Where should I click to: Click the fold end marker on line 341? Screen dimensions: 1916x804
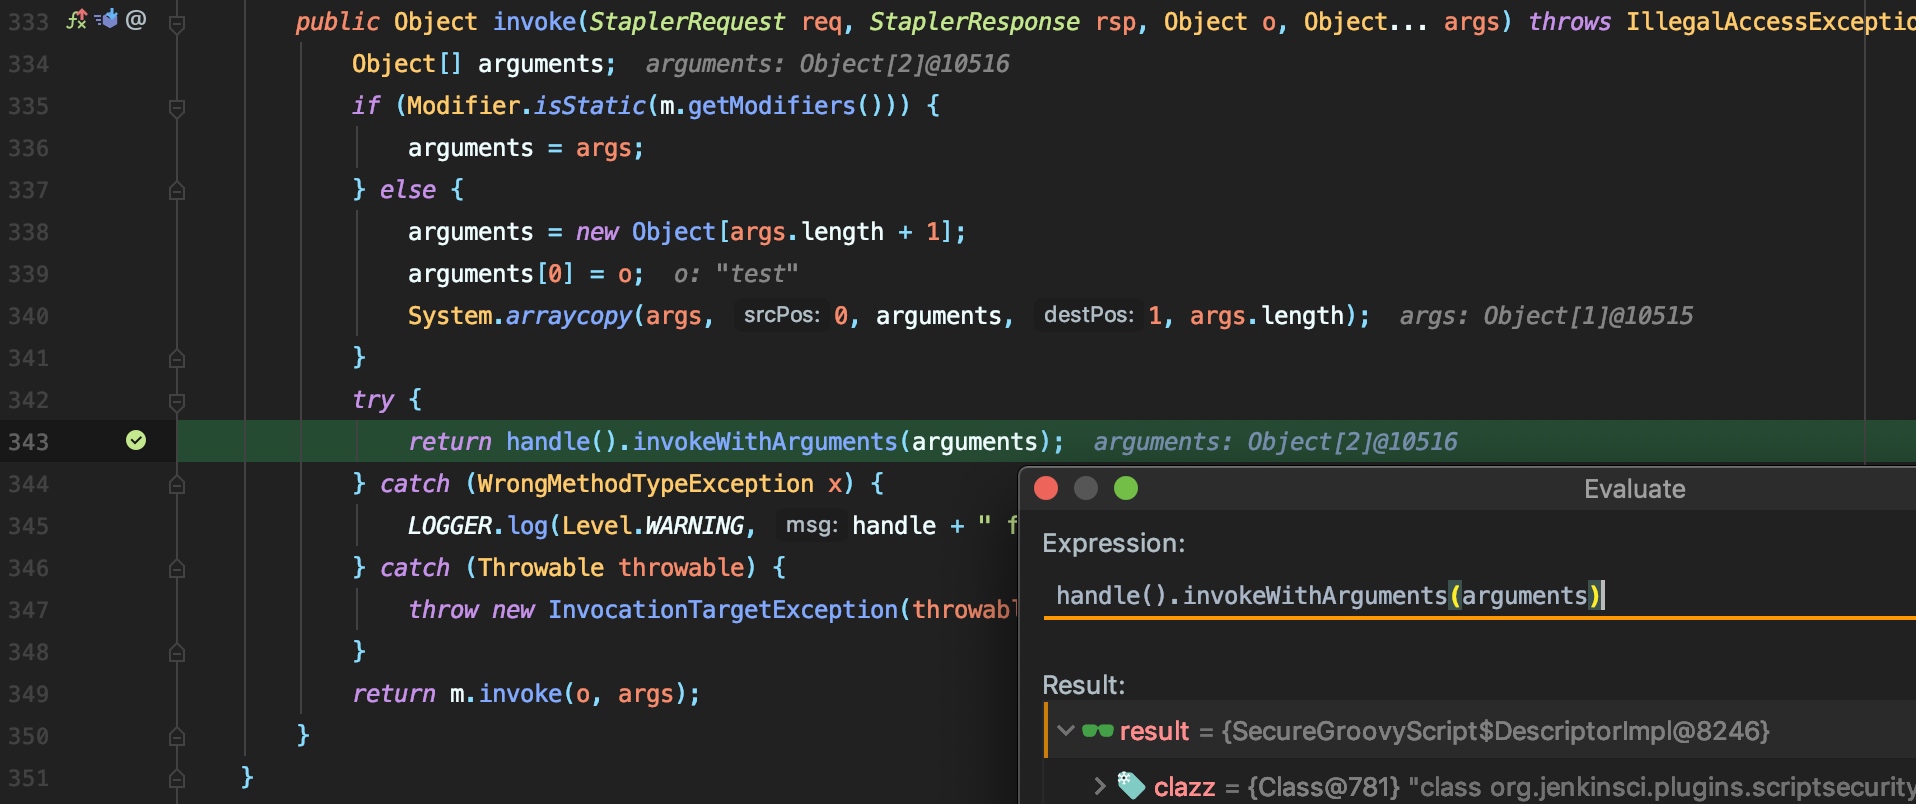(x=177, y=358)
